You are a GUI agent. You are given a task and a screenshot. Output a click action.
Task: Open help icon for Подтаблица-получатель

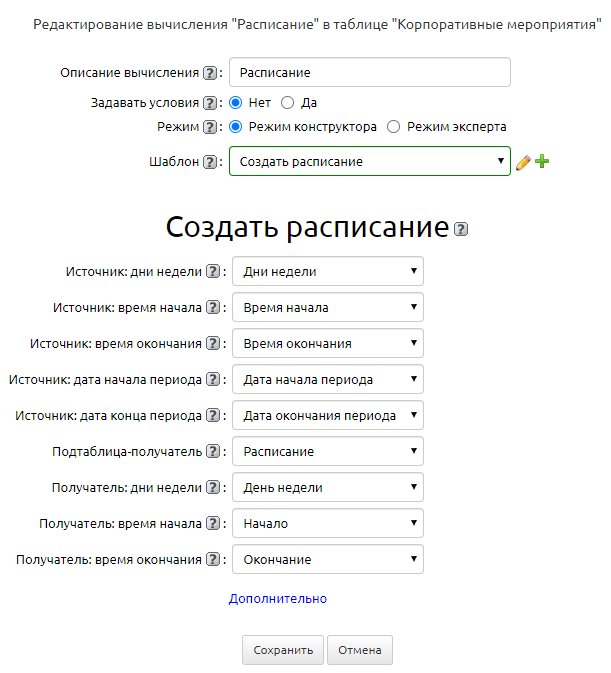(213, 452)
